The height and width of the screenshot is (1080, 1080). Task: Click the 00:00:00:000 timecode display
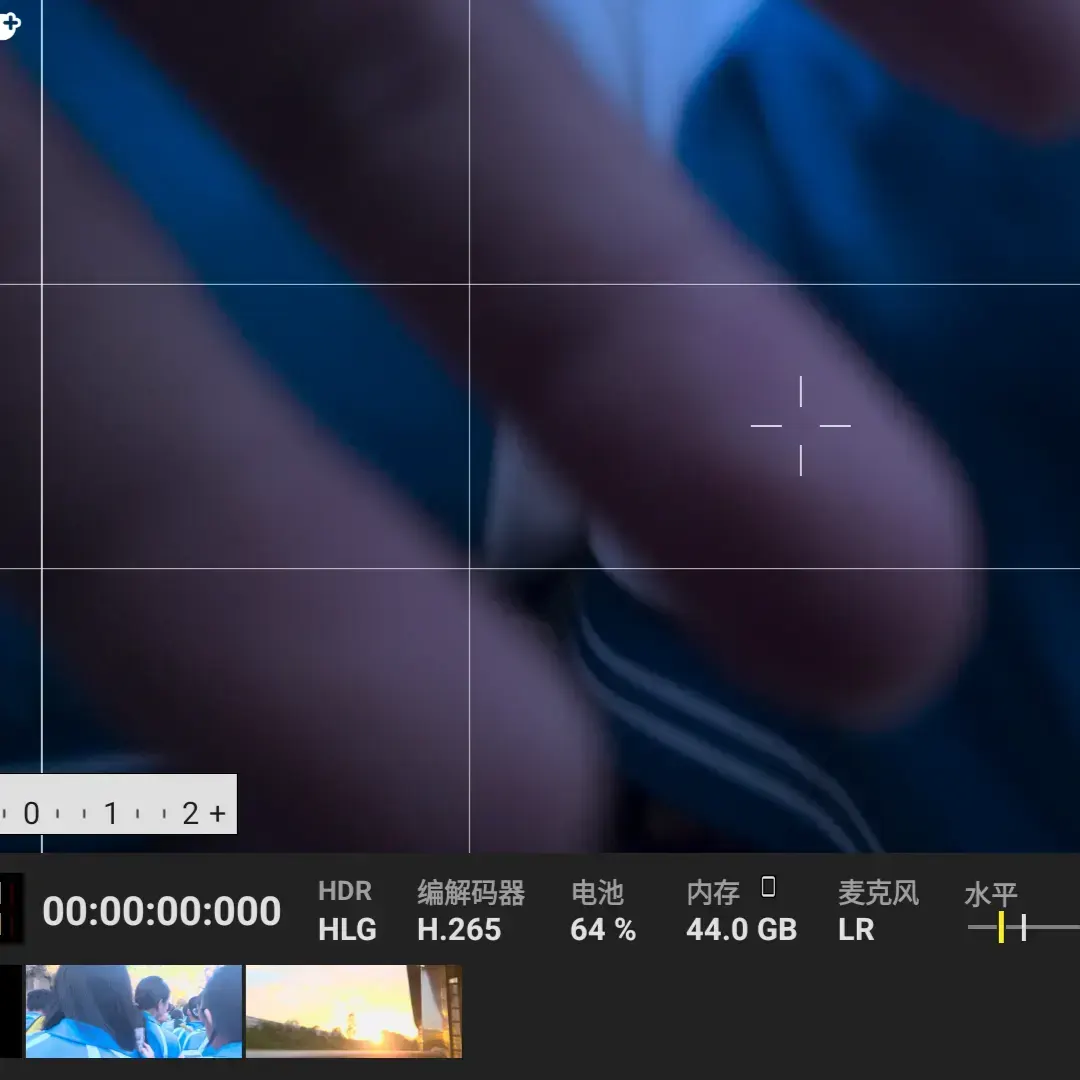click(x=162, y=911)
